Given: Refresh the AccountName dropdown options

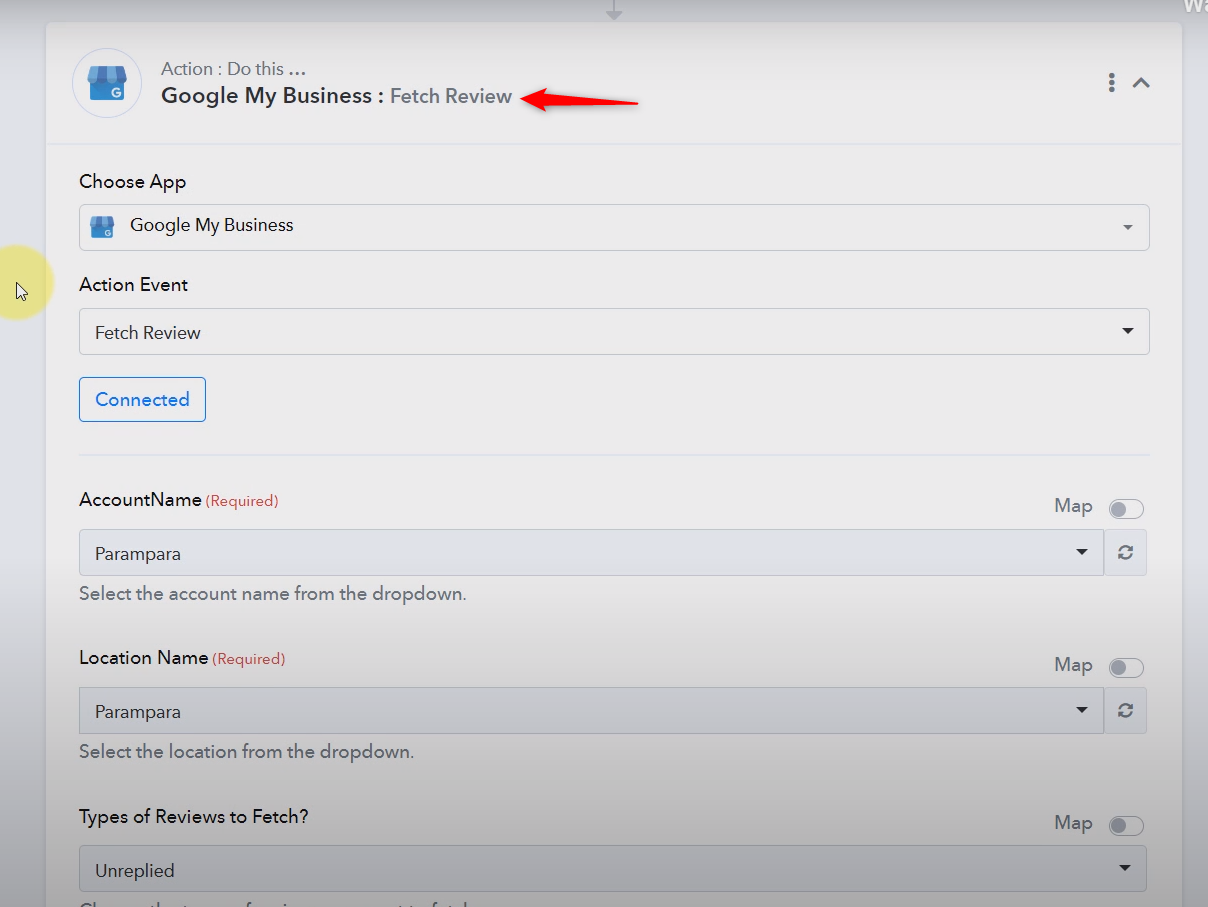Looking at the screenshot, I should [x=1126, y=552].
